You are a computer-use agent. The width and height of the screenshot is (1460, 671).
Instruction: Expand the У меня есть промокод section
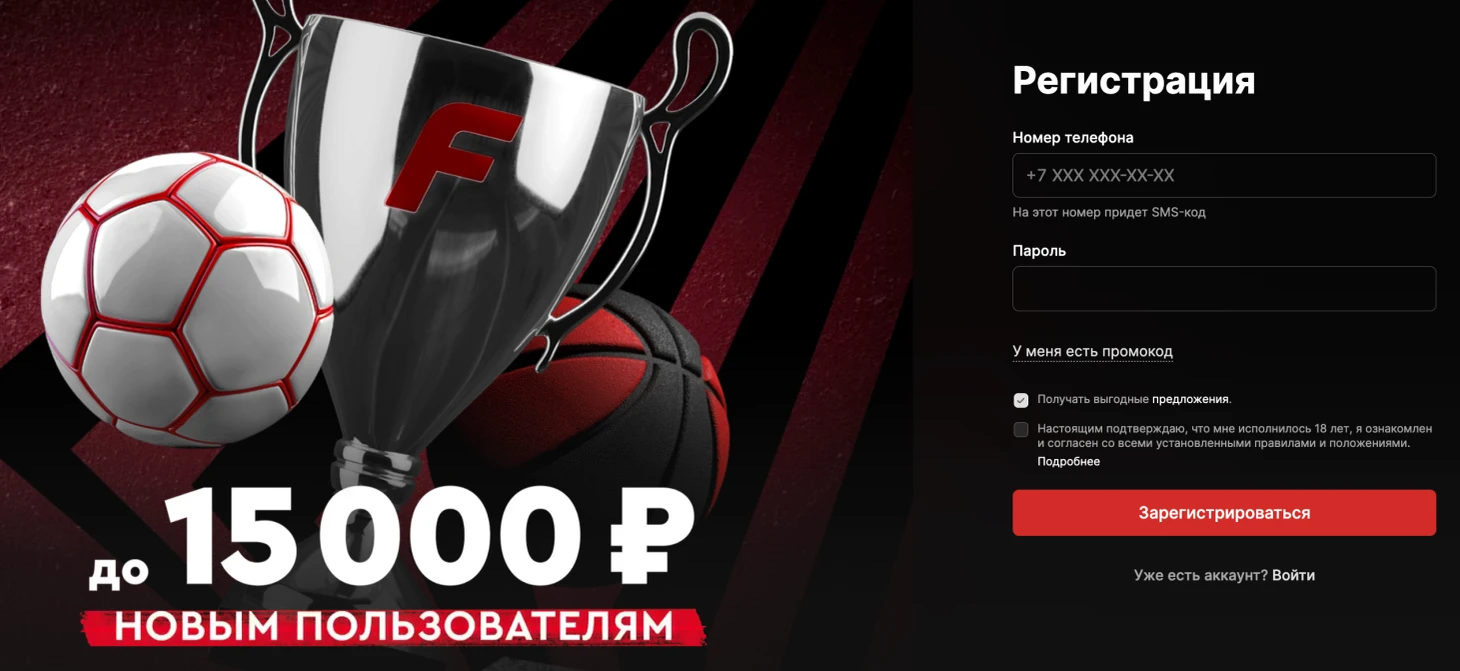click(x=1092, y=351)
